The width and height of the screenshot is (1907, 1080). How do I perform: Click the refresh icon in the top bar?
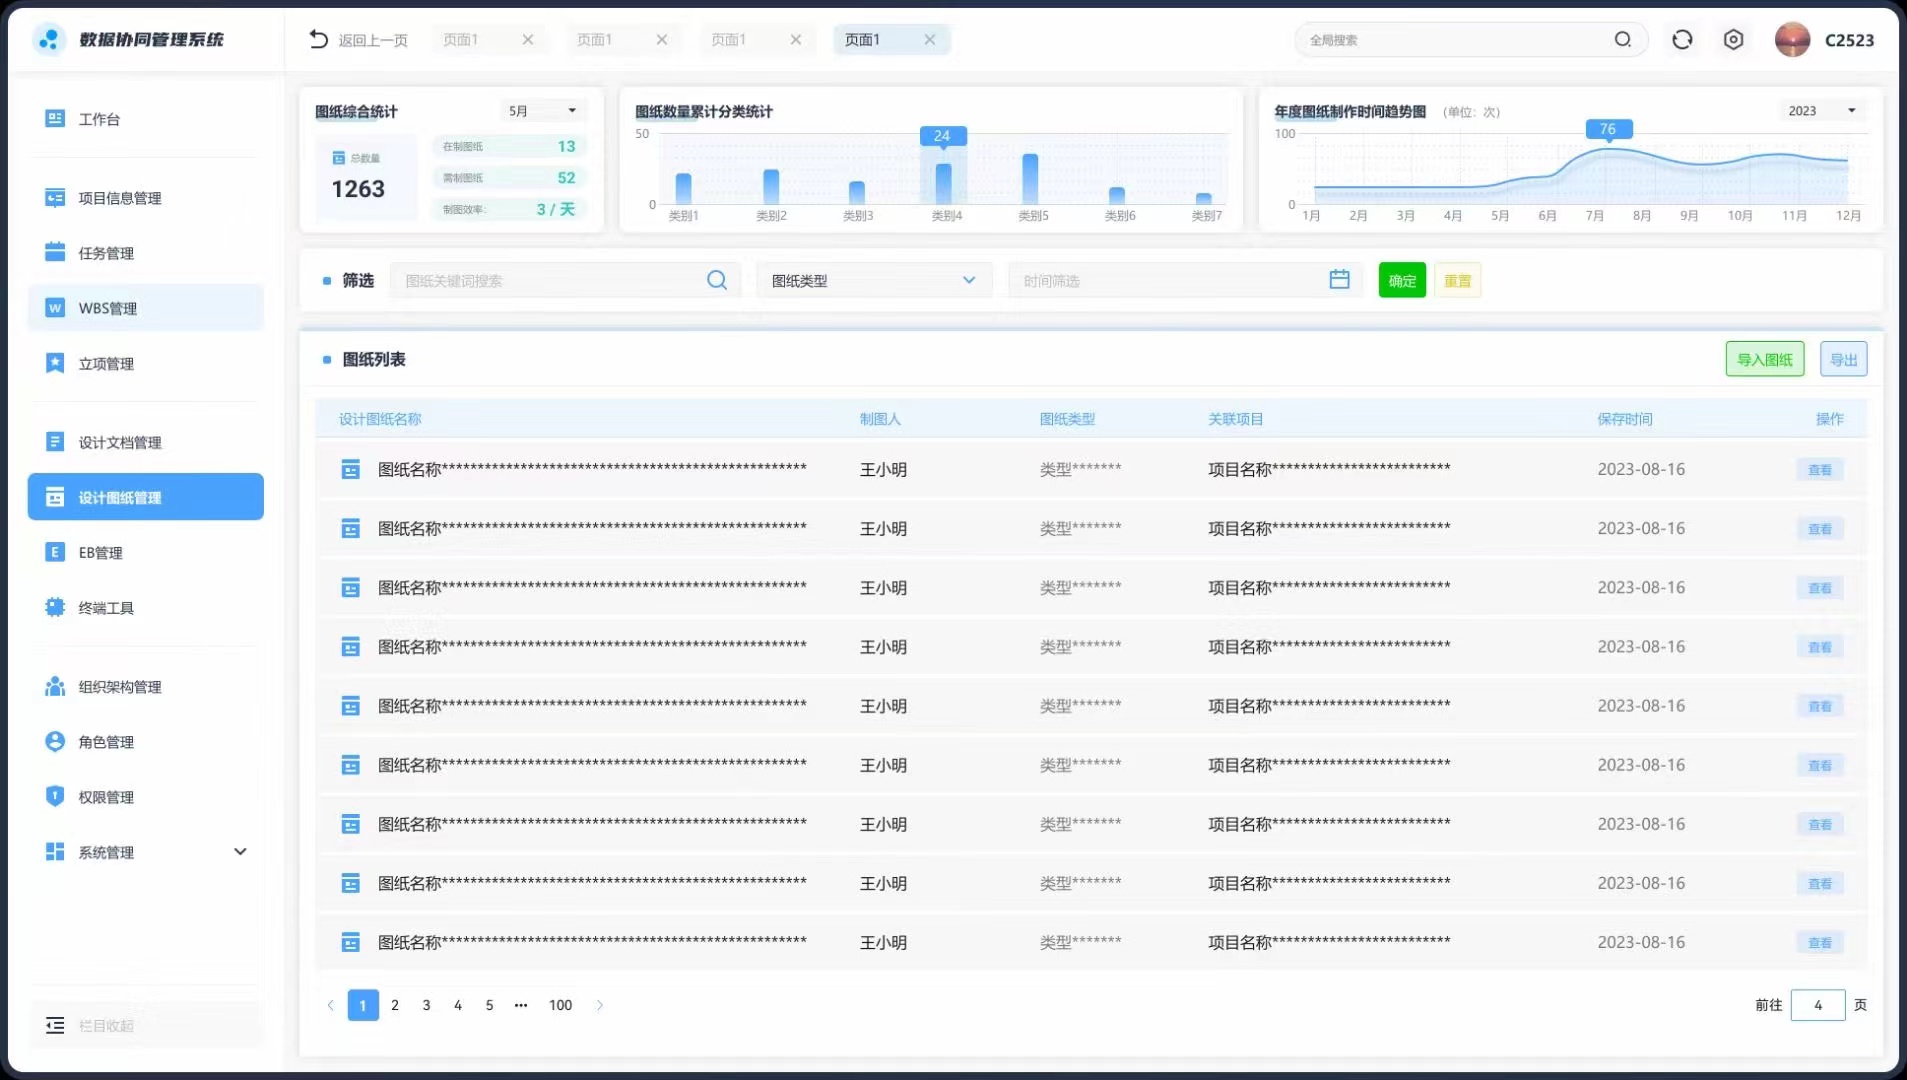coord(1682,39)
